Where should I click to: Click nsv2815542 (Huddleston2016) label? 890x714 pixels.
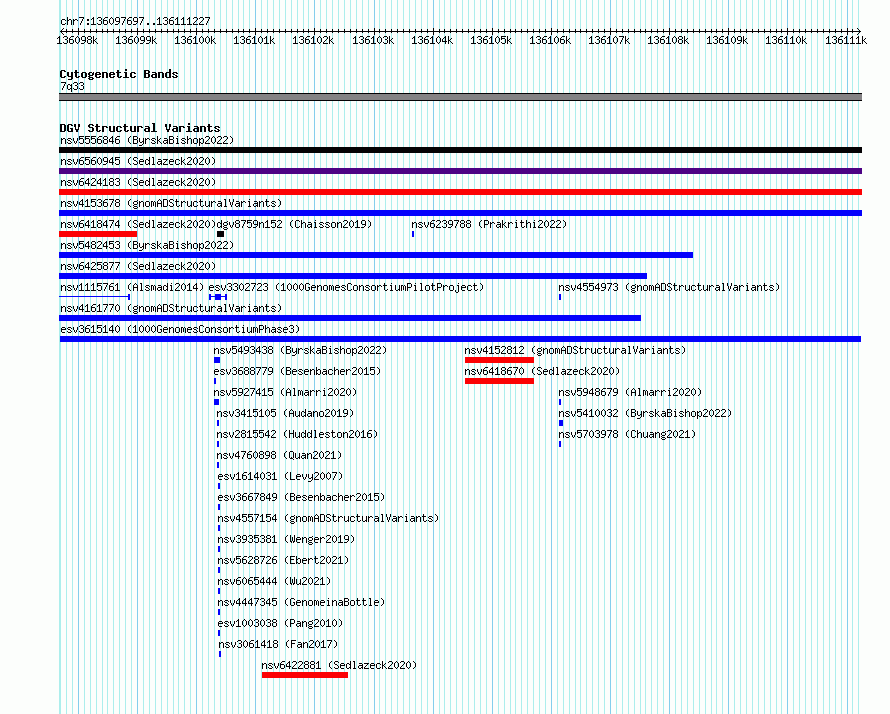coord(297,434)
